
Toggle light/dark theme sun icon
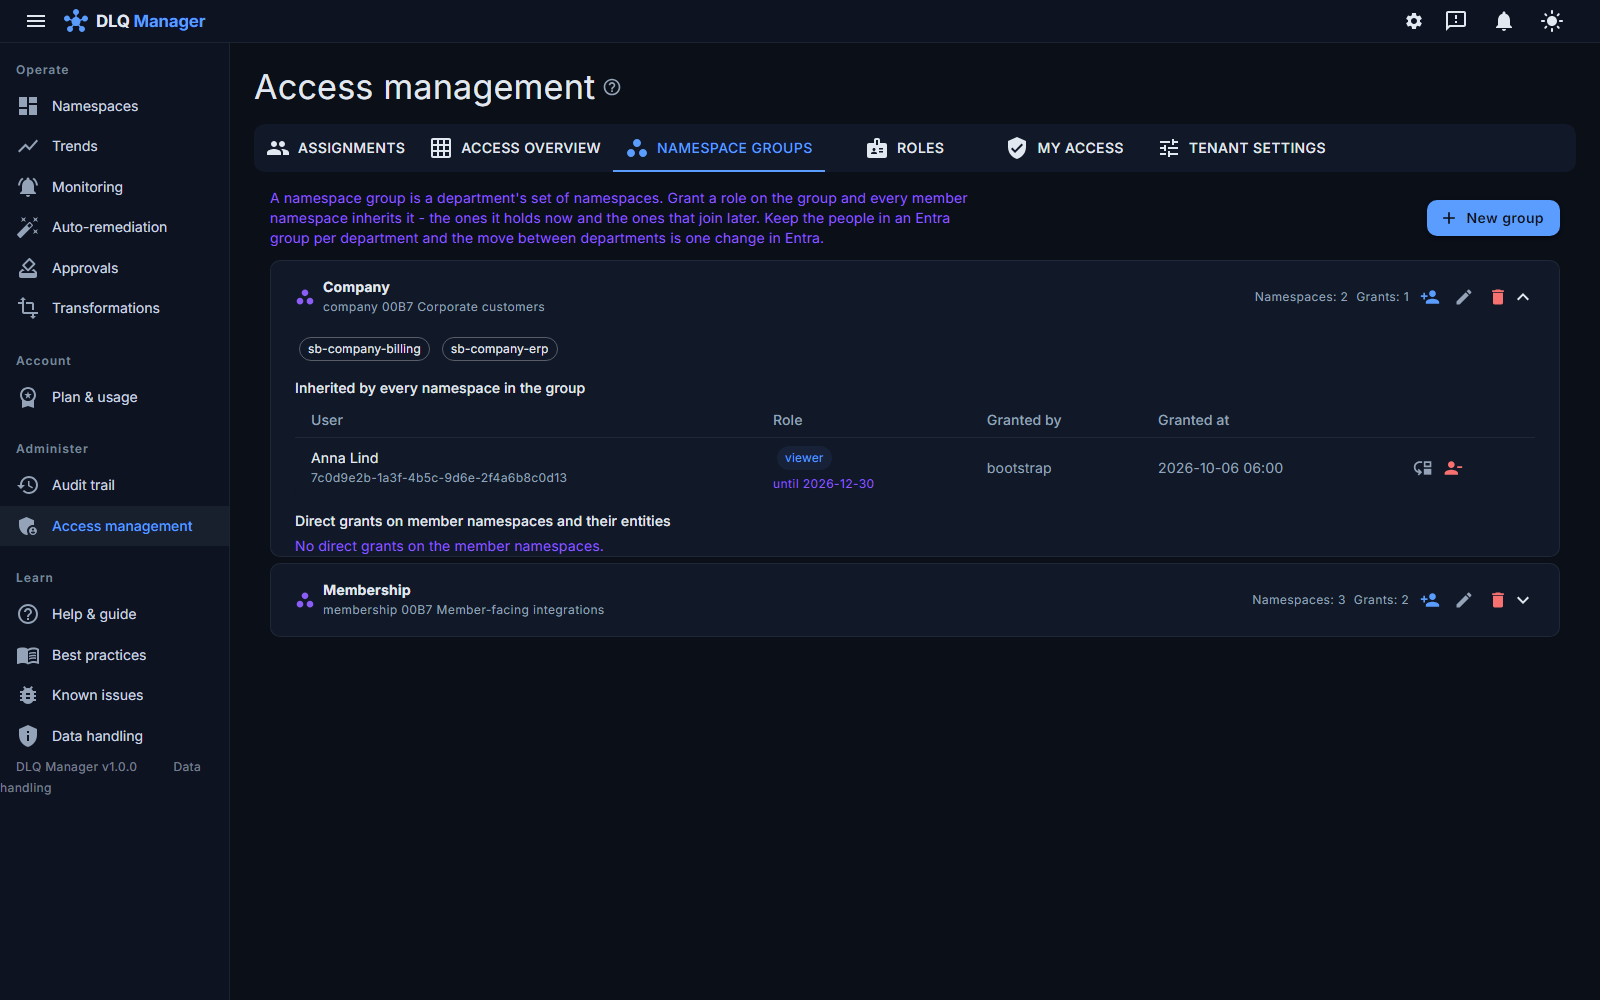(x=1552, y=21)
